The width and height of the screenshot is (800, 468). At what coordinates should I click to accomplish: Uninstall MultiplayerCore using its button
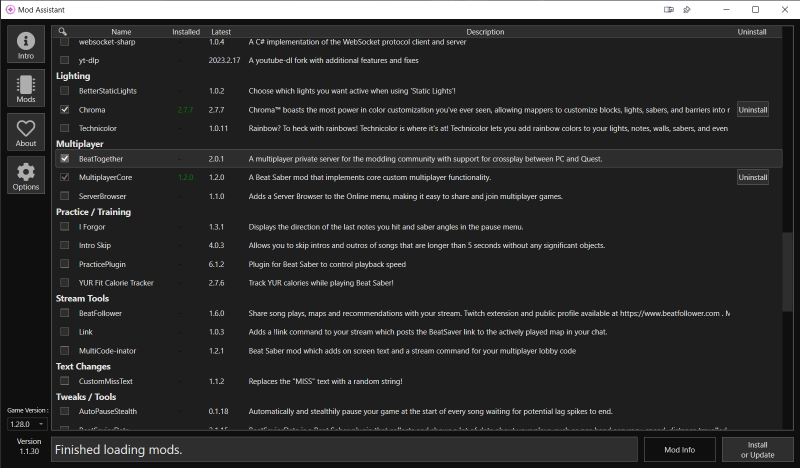coord(752,177)
